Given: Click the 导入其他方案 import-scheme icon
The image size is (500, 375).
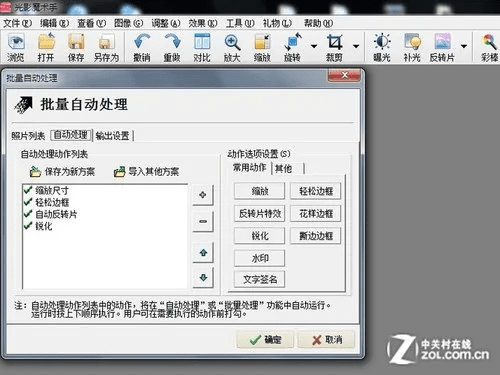Looking at the screenshot, I should [119, 172].
